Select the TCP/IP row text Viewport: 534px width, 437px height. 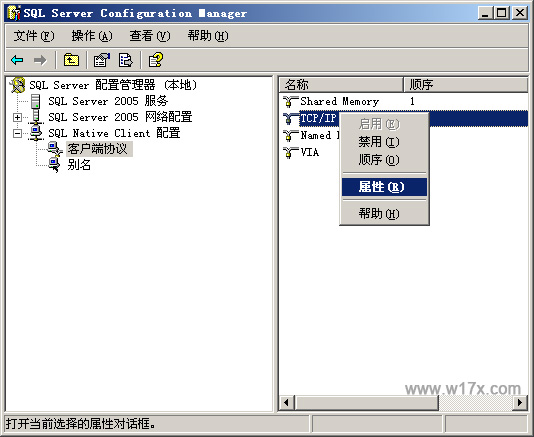(x=318, y=118)
